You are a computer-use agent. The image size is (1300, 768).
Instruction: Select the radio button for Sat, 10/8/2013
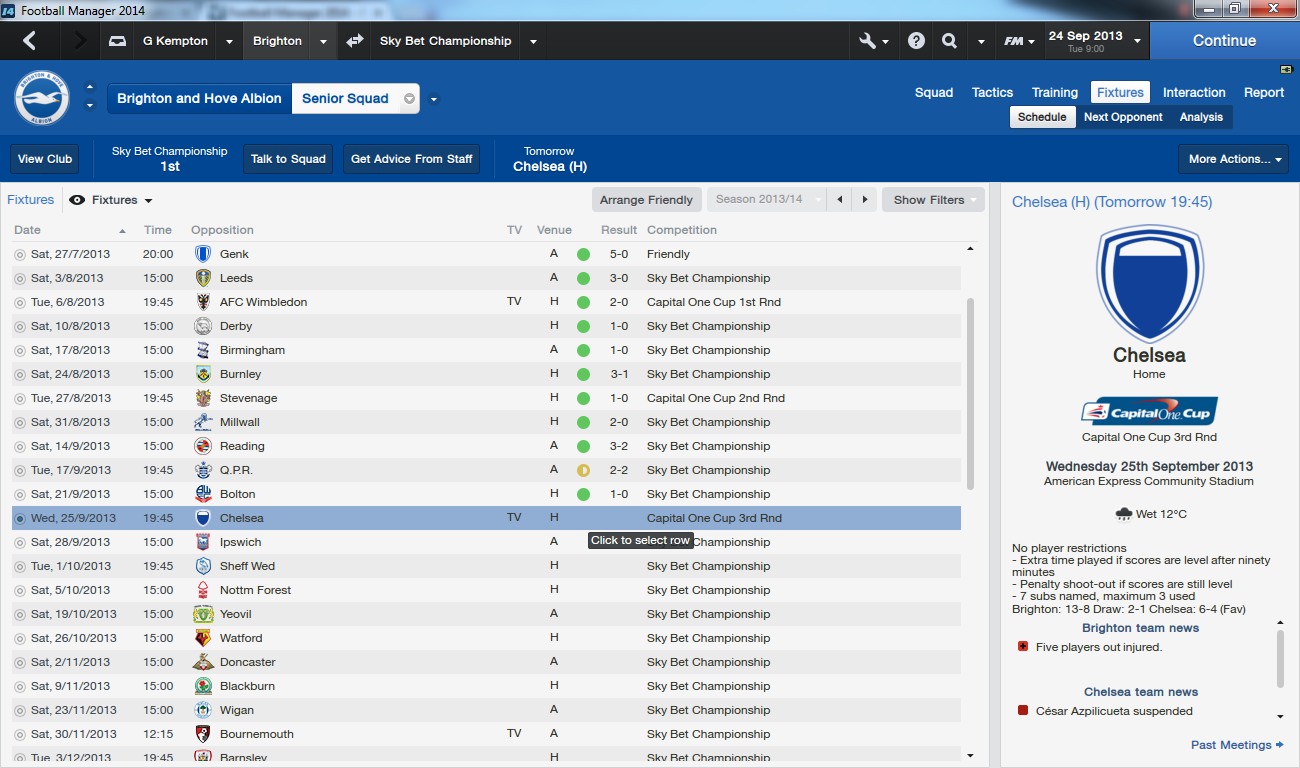(x=20, y=326)
